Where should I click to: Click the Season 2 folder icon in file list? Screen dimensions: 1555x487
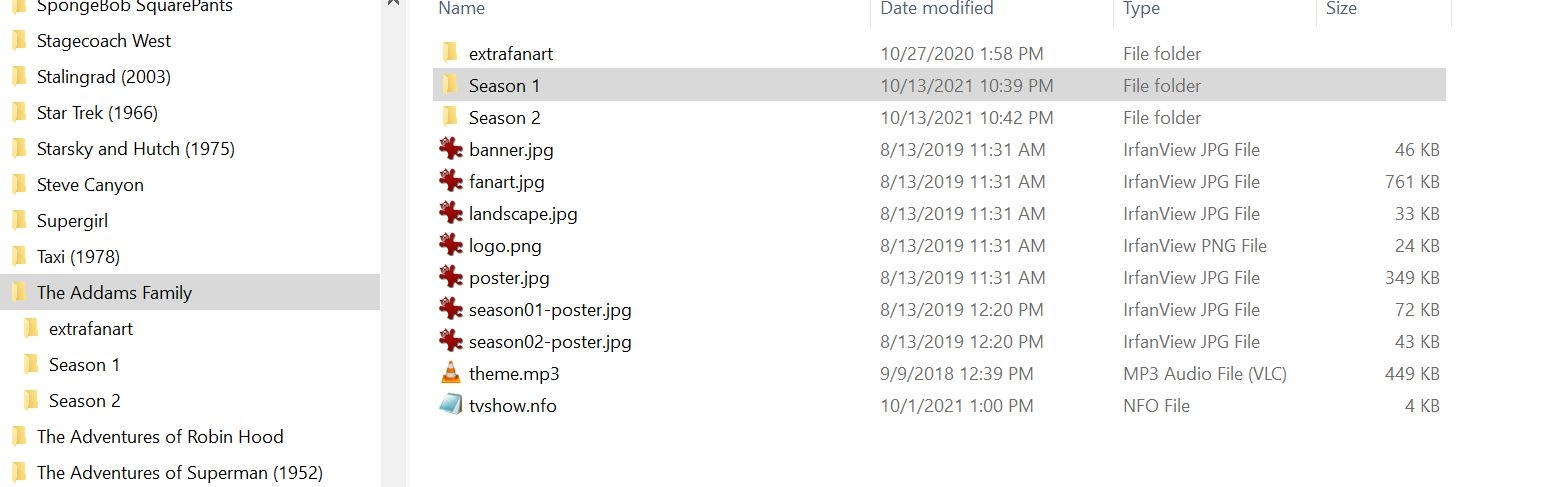451,117
